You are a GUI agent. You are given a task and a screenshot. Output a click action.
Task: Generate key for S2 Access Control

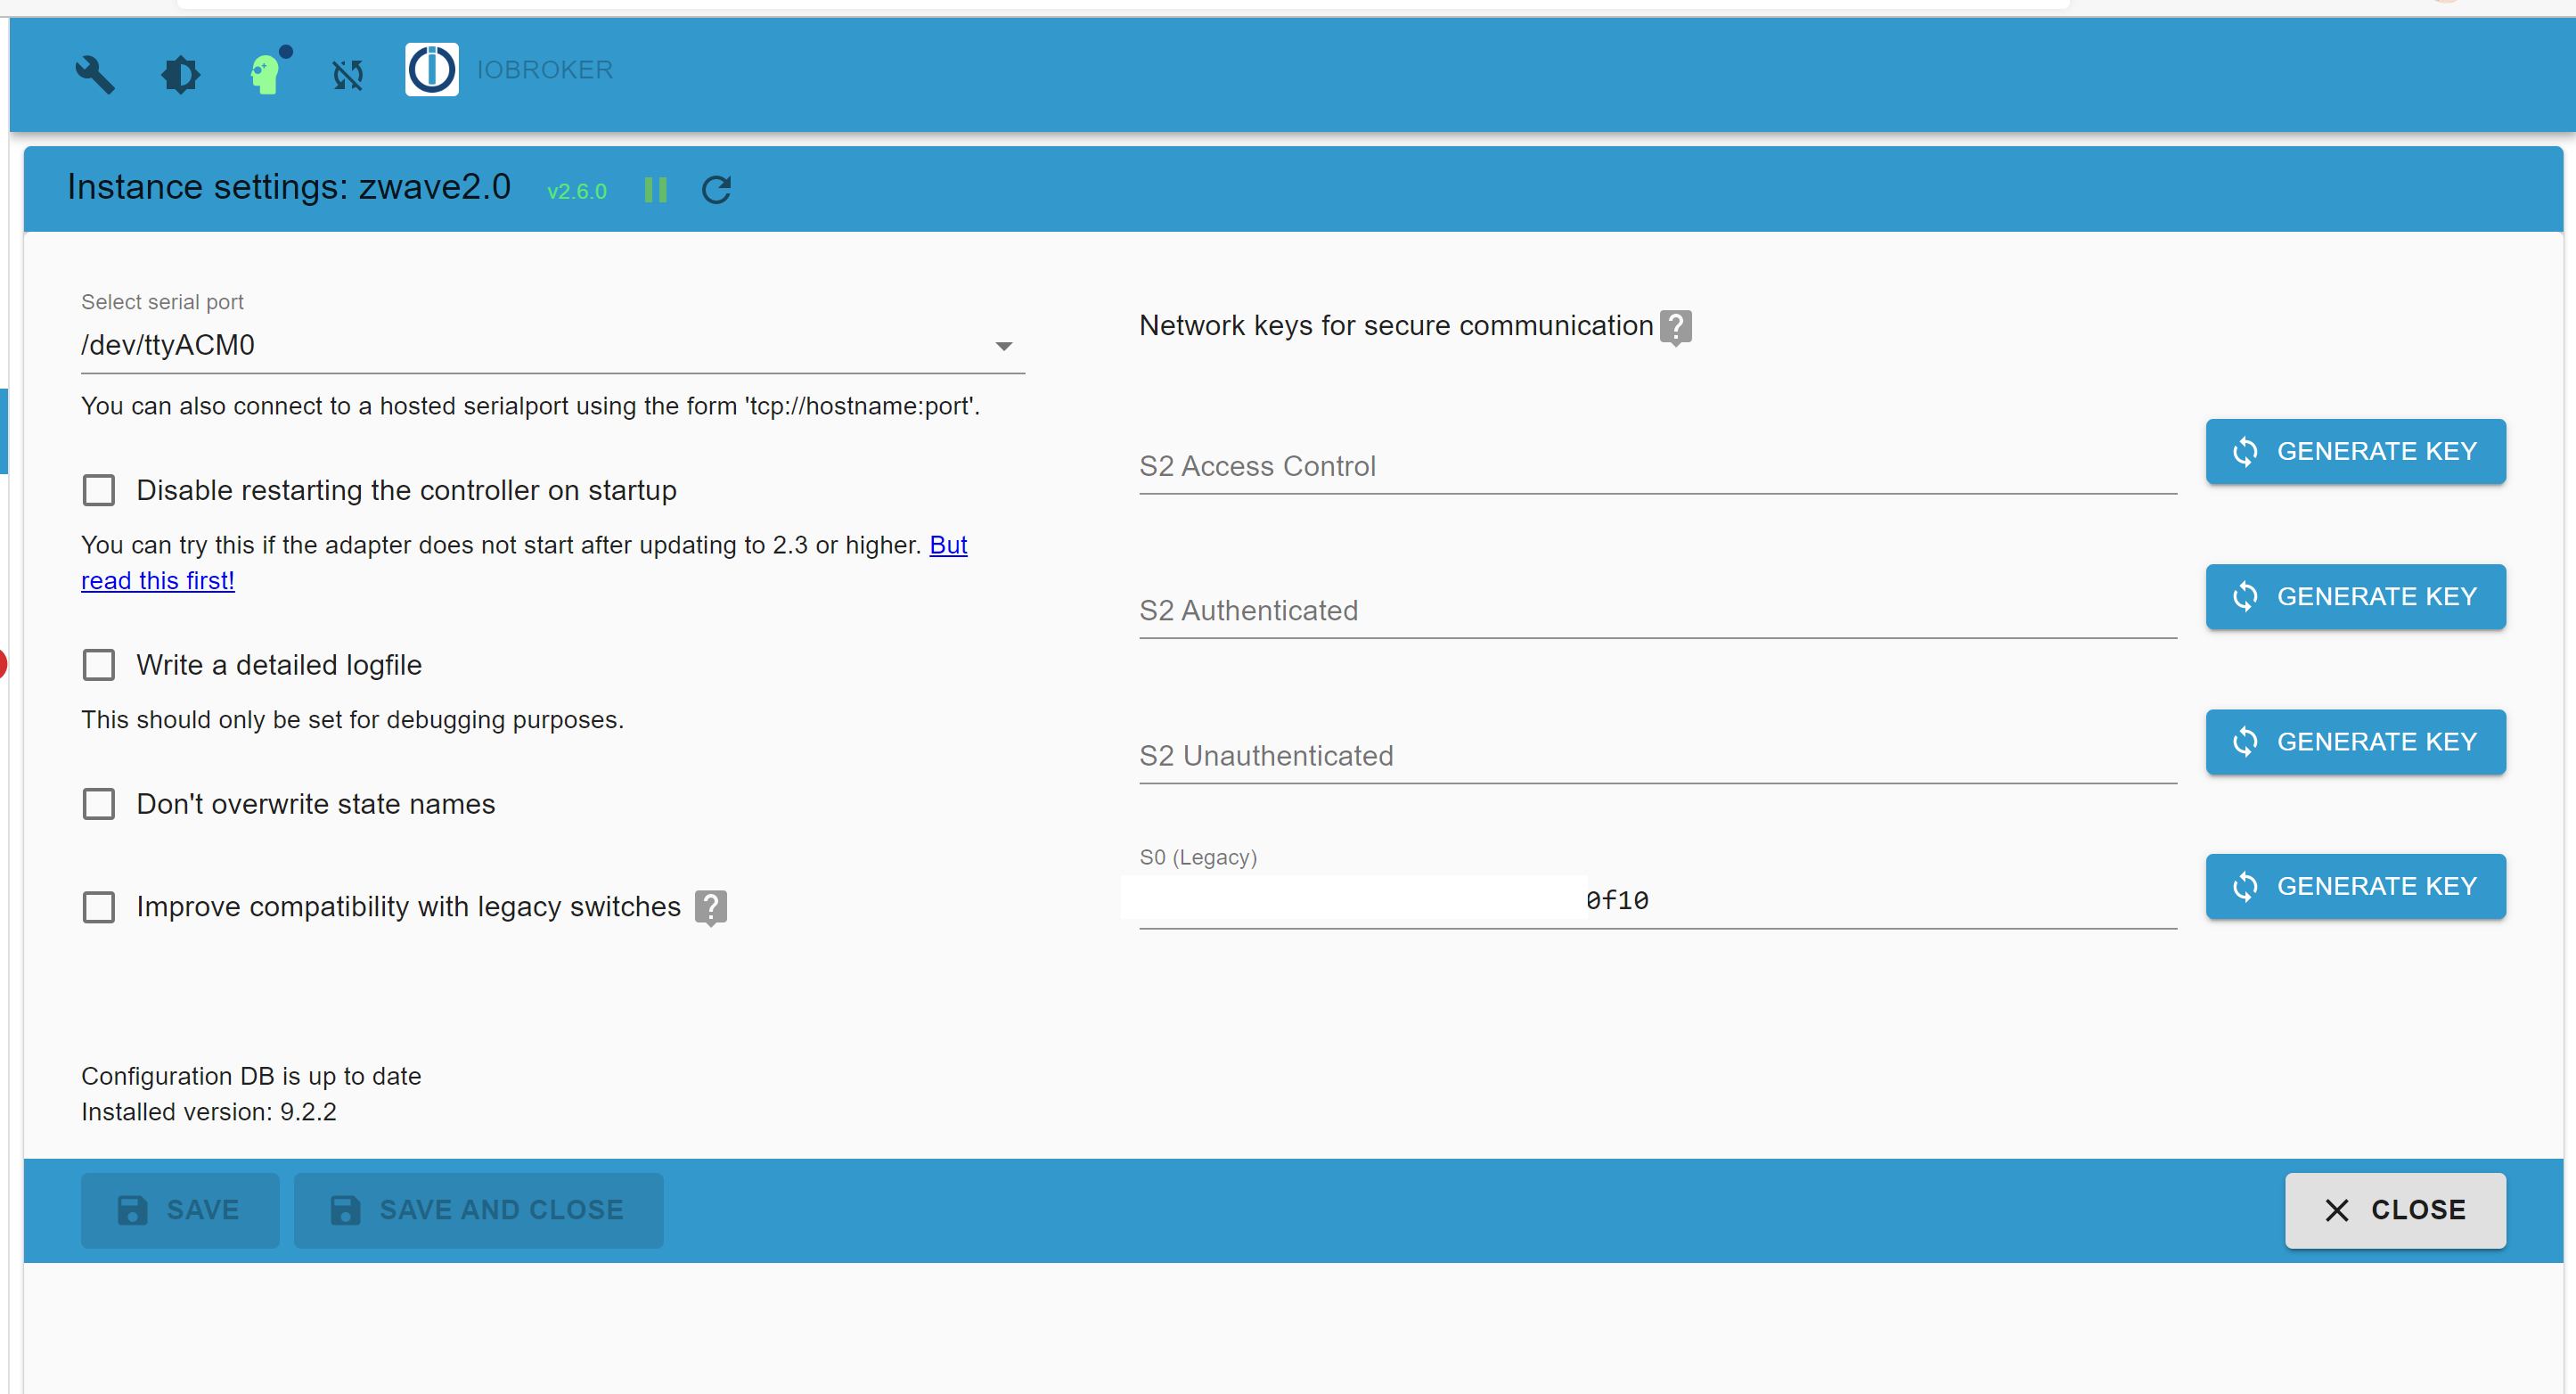(x=2355, y=451)
